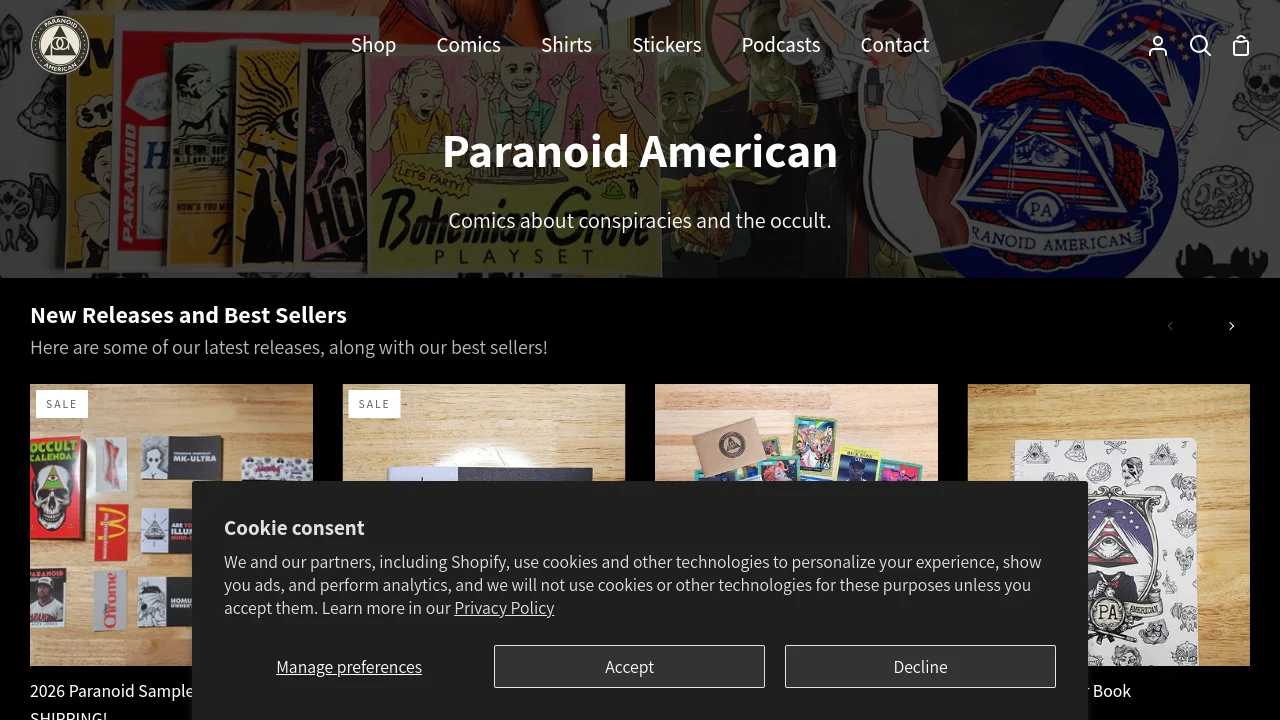Accept the cookie consent
Image resolution: width=1280 pixels, height=720 pixels.
point(629,667)
